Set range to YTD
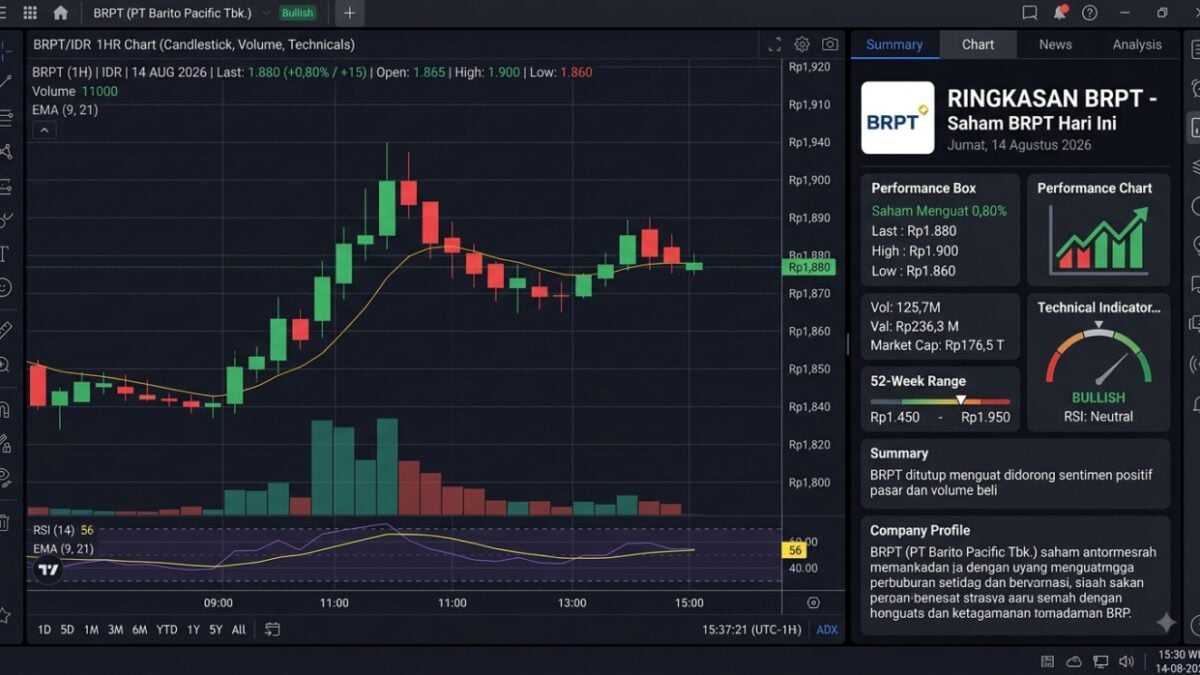 pos(167,629)
